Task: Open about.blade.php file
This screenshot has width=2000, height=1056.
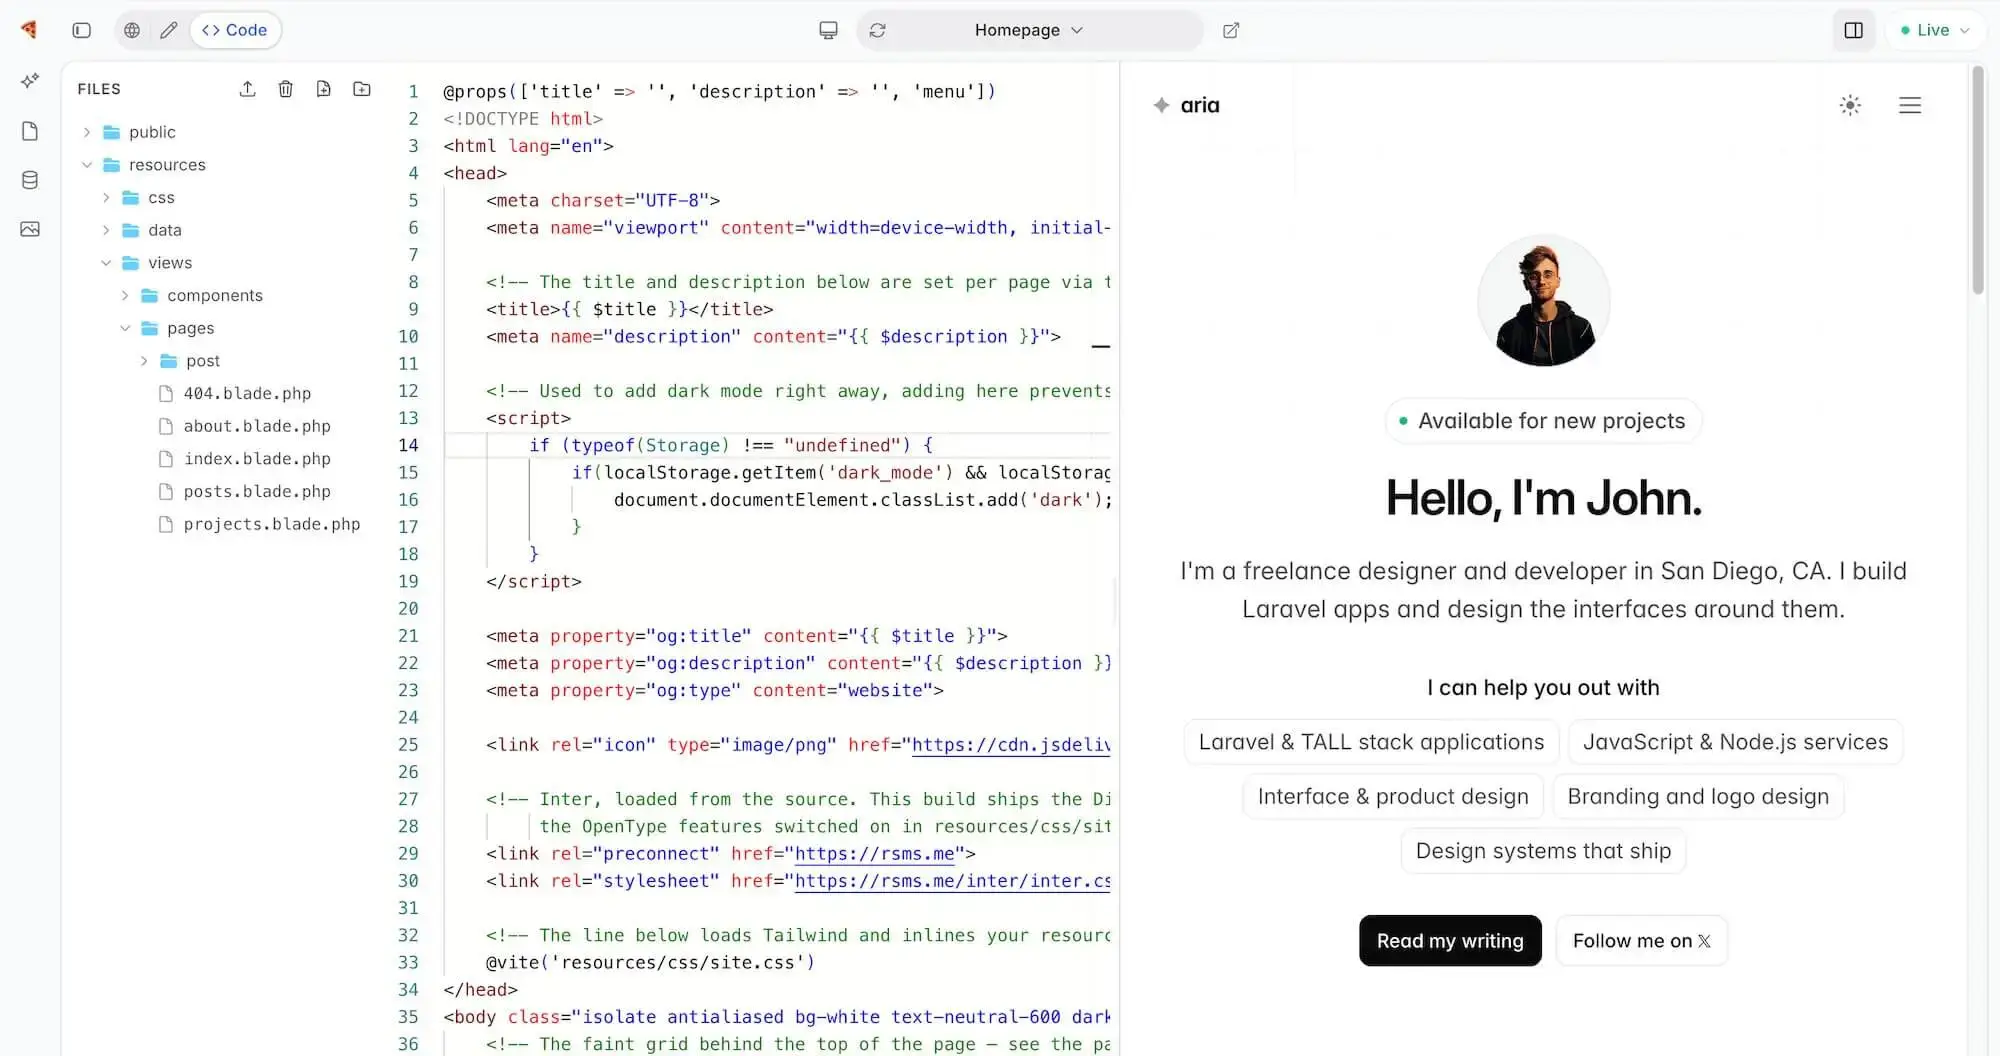Action: 245,426
